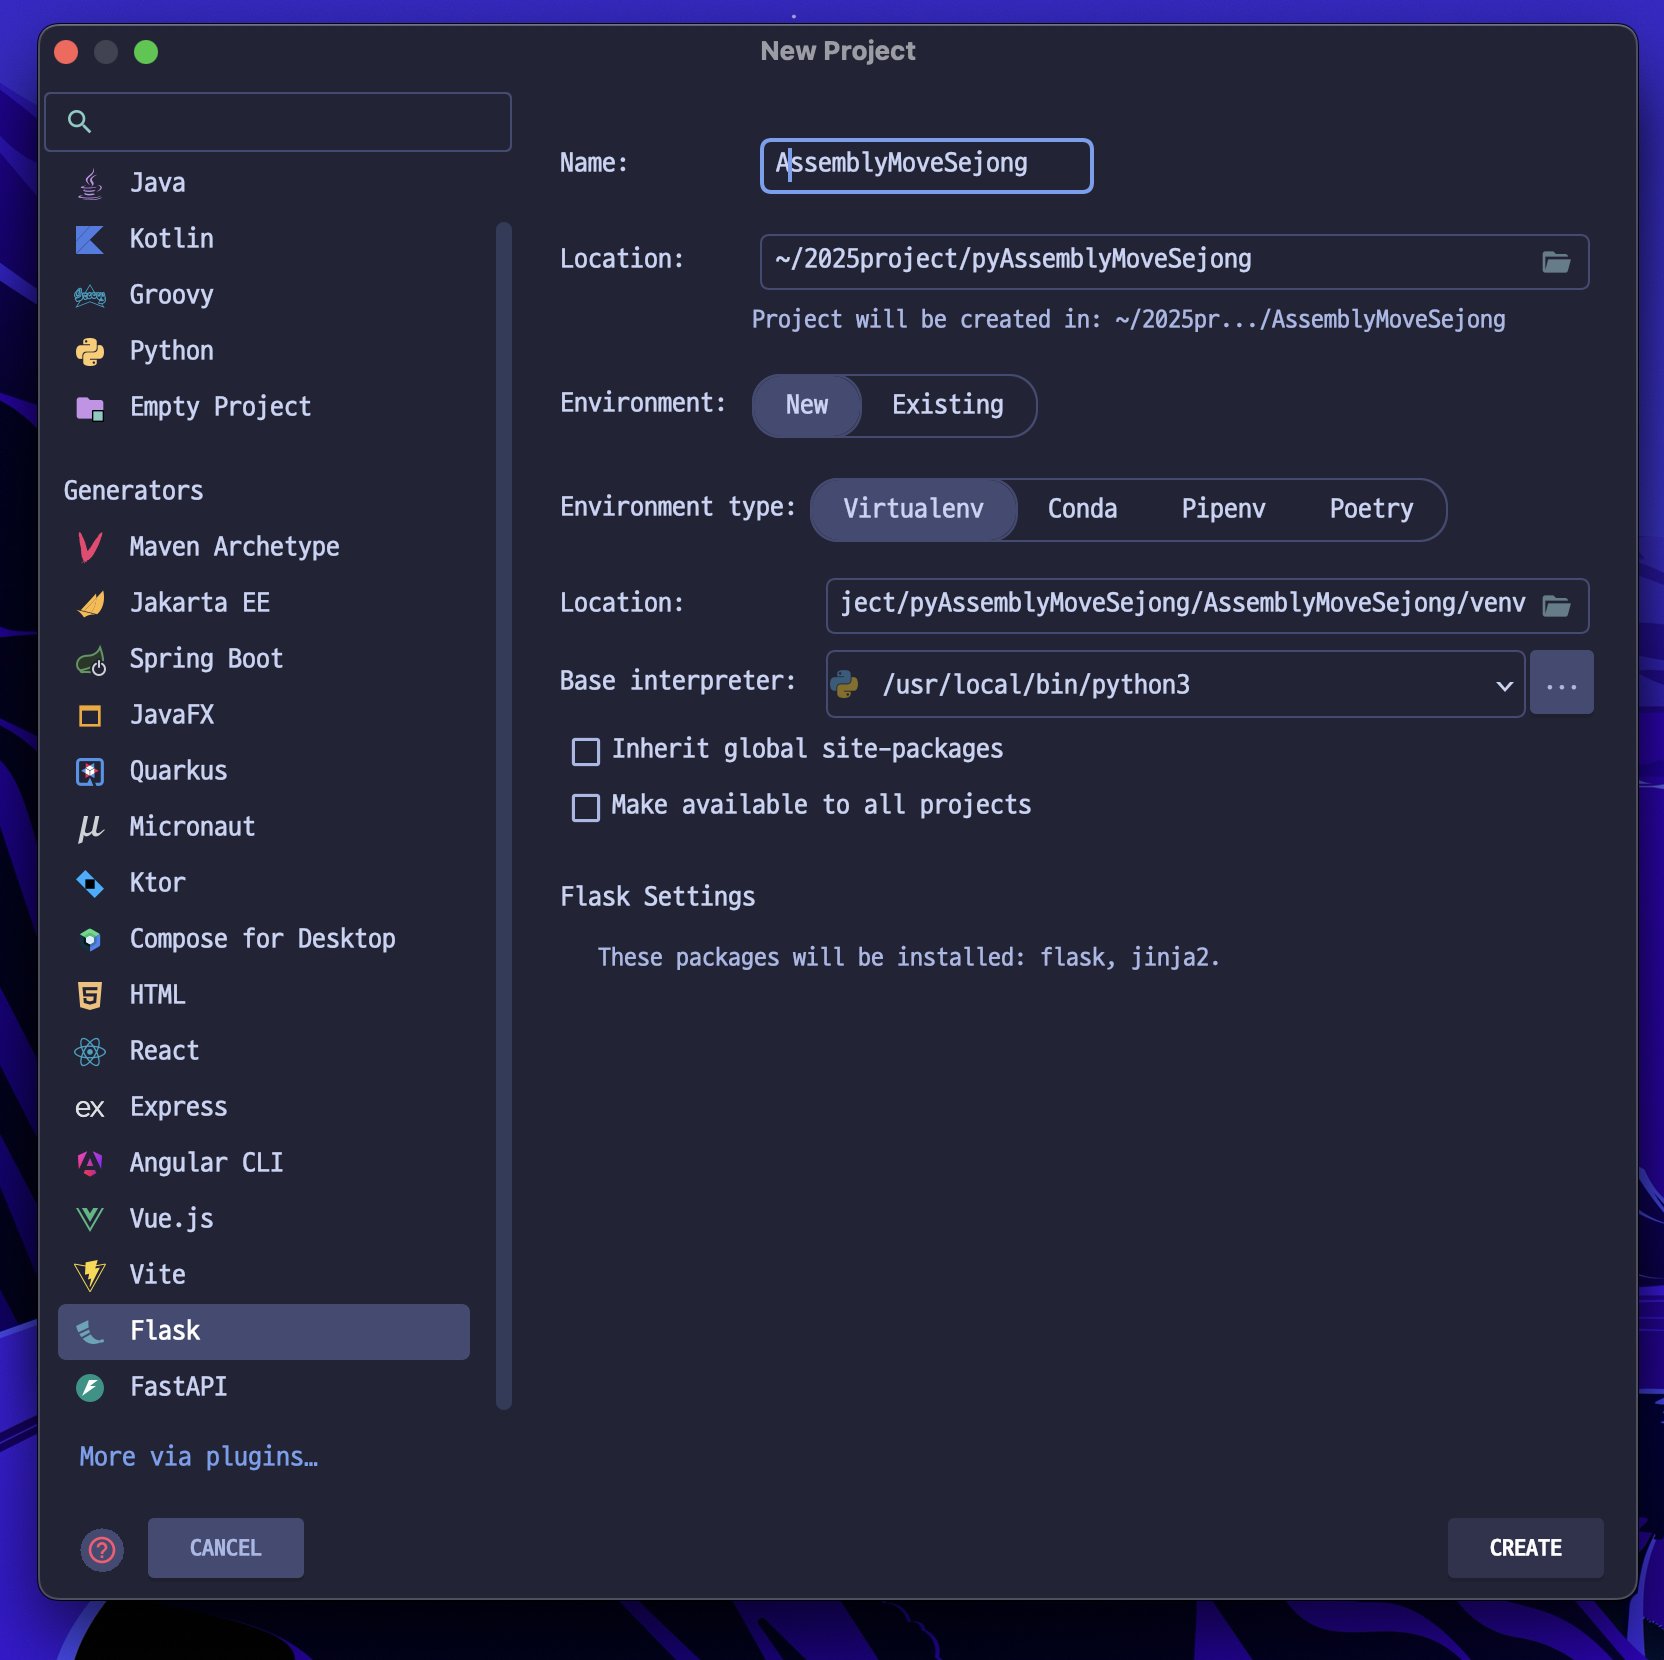
Task: Click the sidebar vertical scrollbar
Action: (x=504, y=815)
